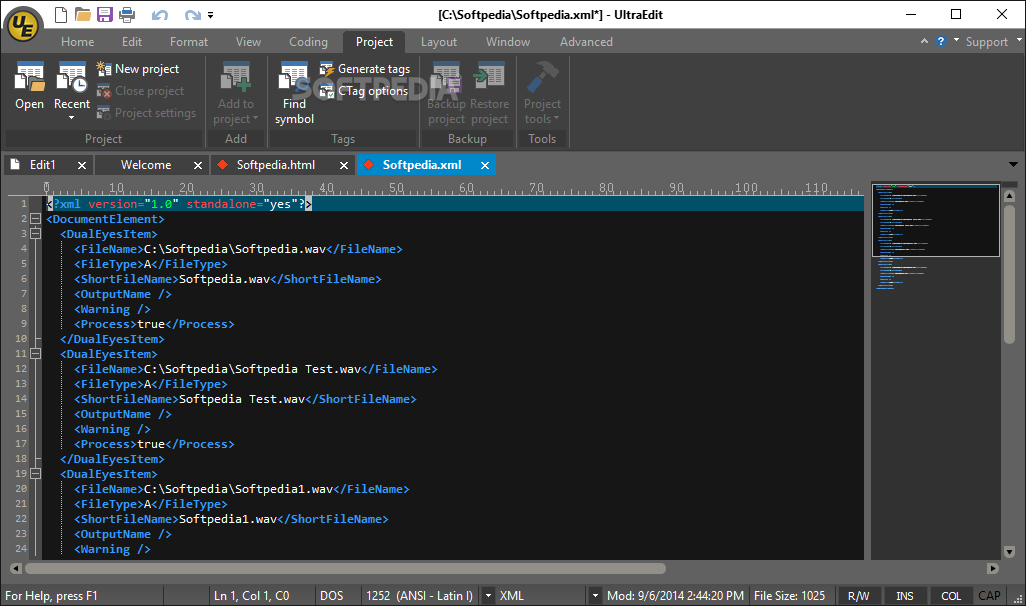This screenshot has height=606, width=1026.
Task: Redo the last action
Action: (x=192, y=14)
